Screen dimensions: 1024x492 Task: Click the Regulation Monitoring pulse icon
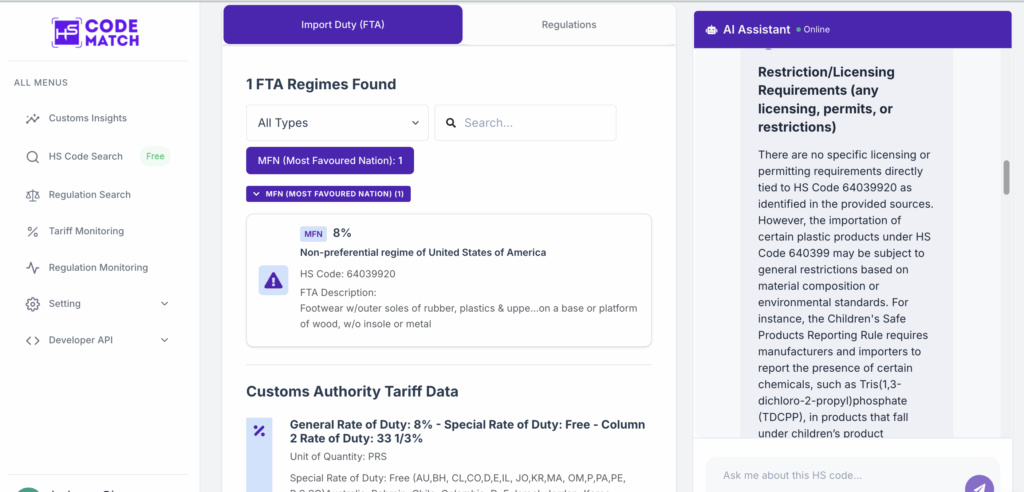click(x=33, y=268)
